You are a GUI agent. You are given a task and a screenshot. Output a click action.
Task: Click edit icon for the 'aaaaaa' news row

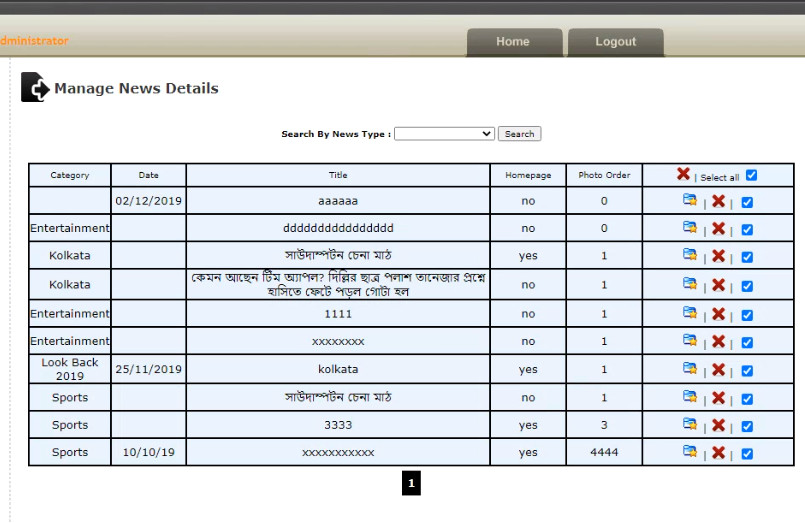689,200
